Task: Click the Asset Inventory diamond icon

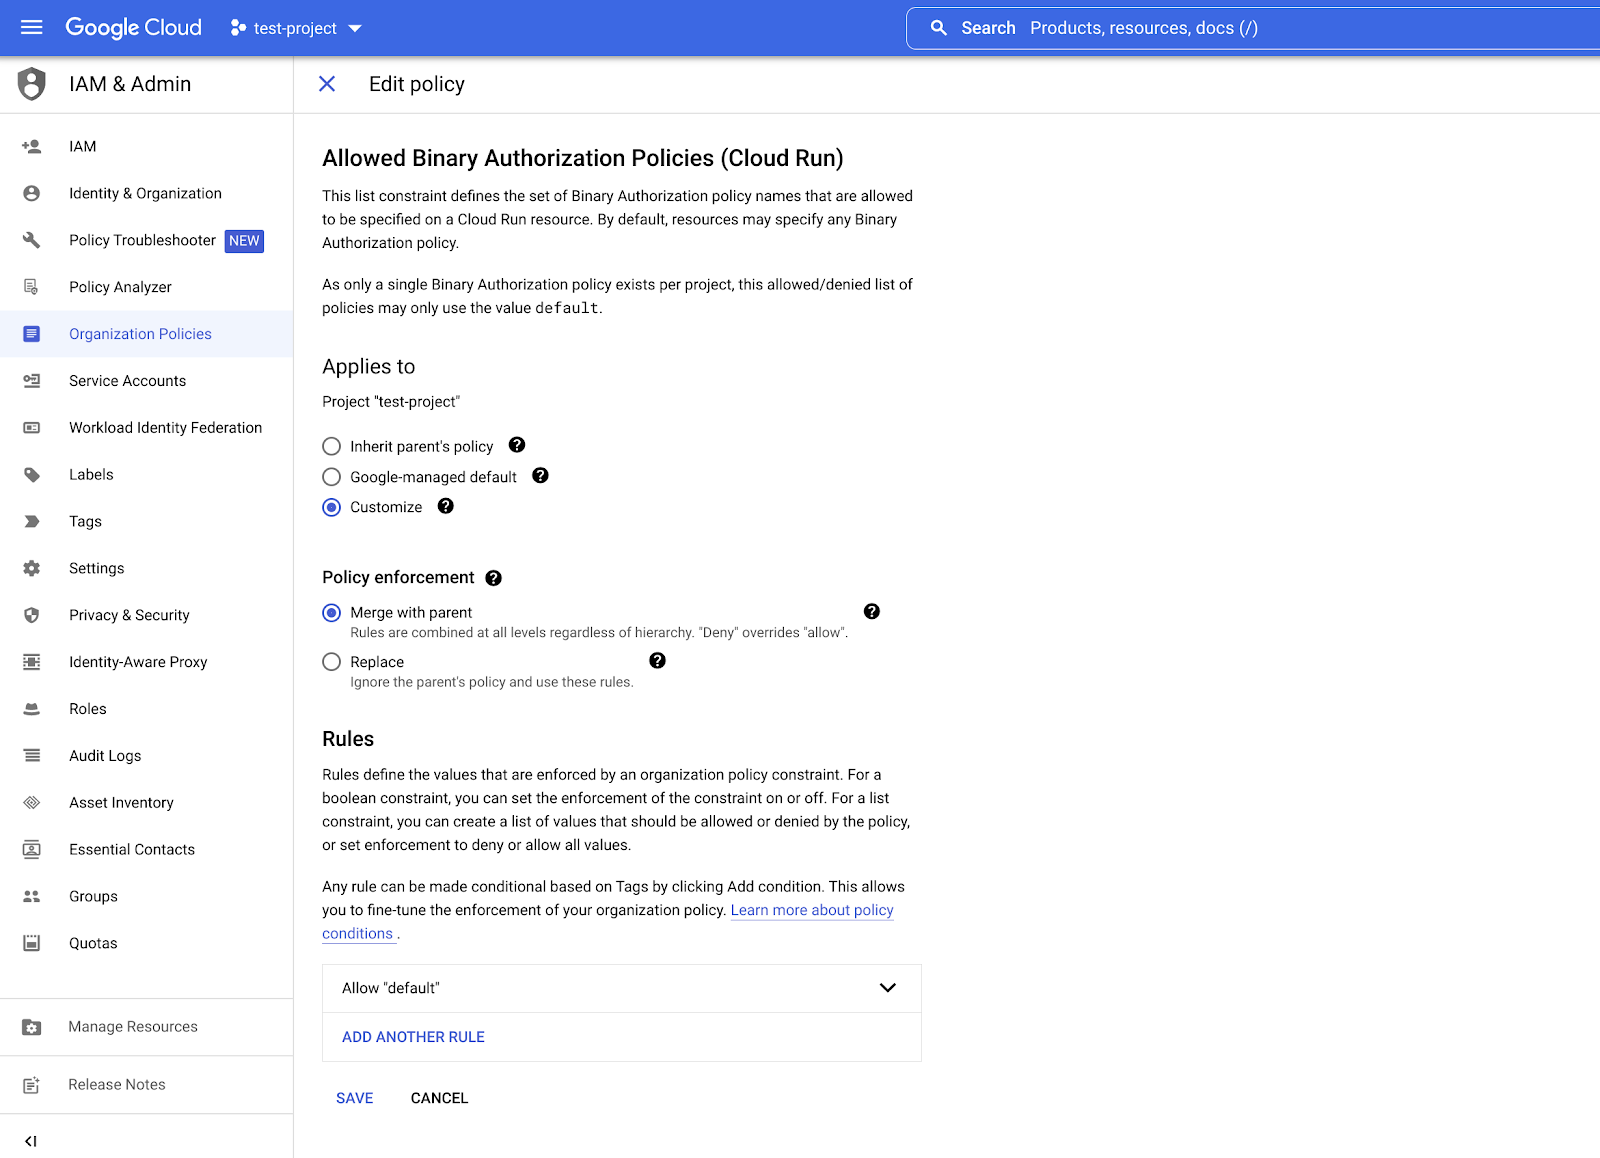Action: click(x=32, y=803)
